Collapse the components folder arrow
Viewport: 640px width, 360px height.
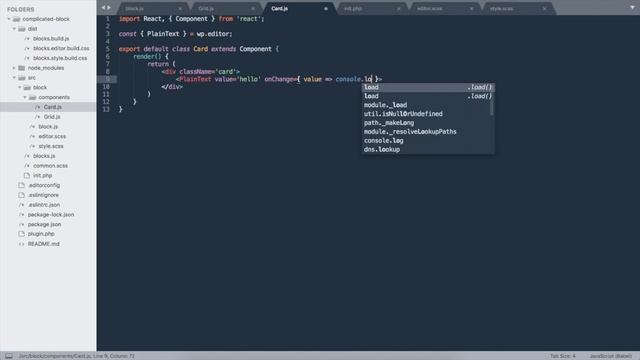[25, 98]
